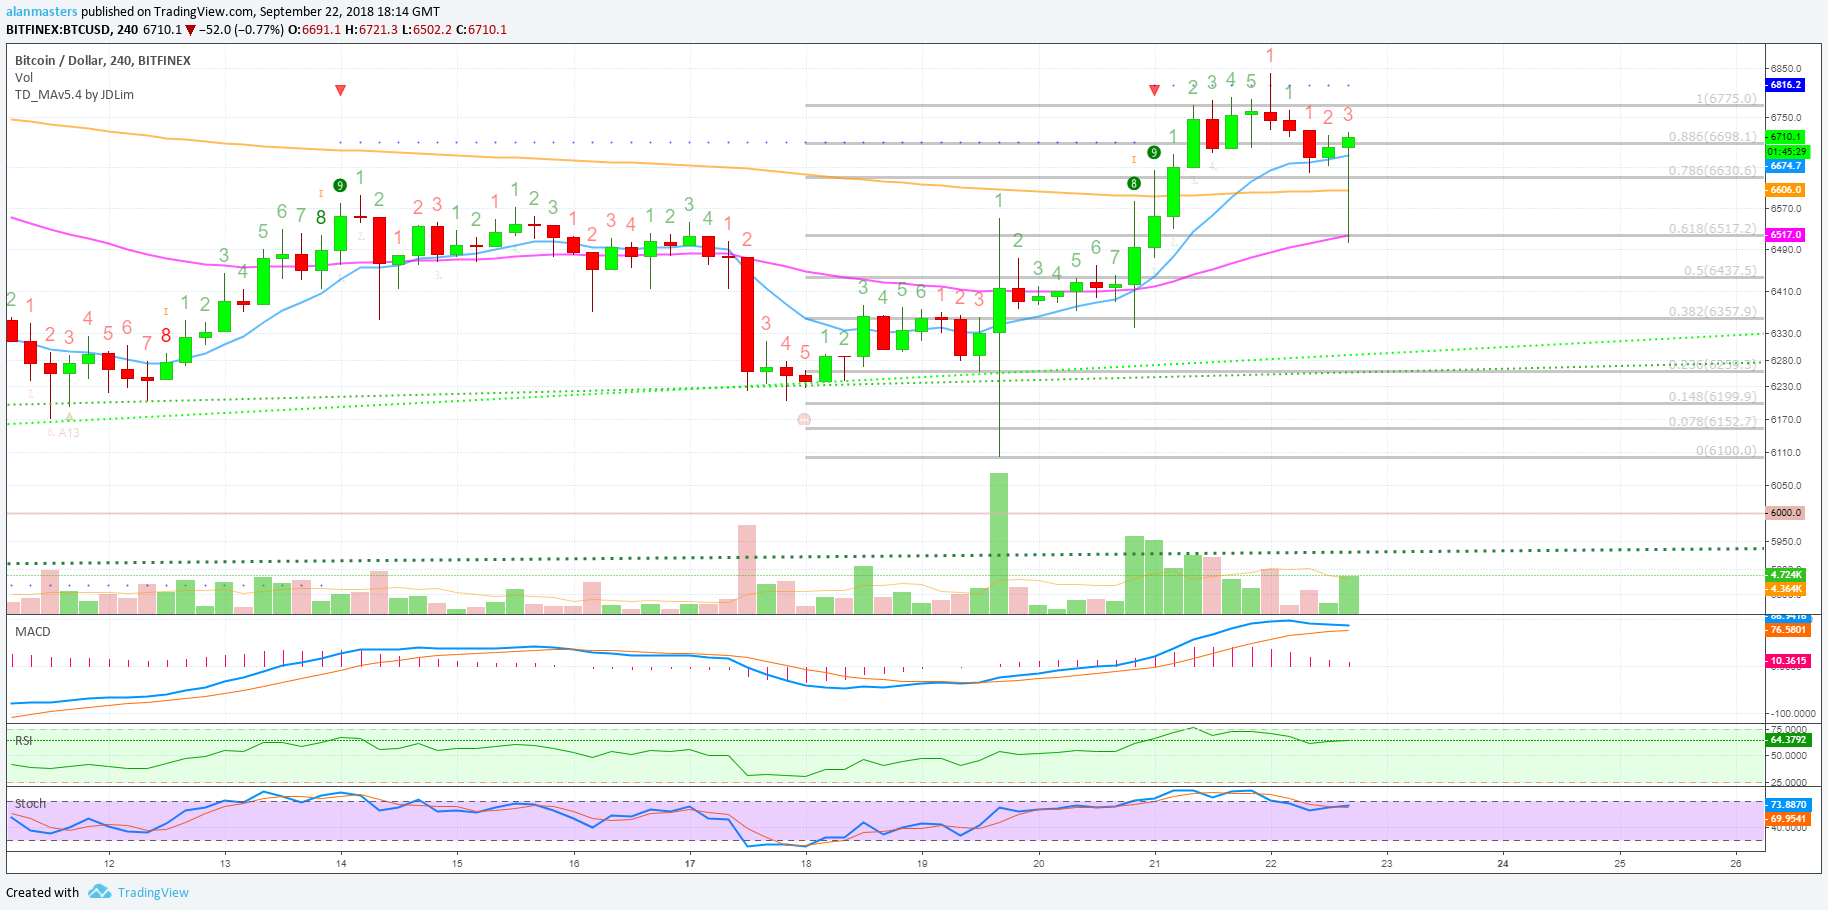
Task: Click the 50.0000 RSI axis label
Action: pyautogui.click(x=1789, y=756)
